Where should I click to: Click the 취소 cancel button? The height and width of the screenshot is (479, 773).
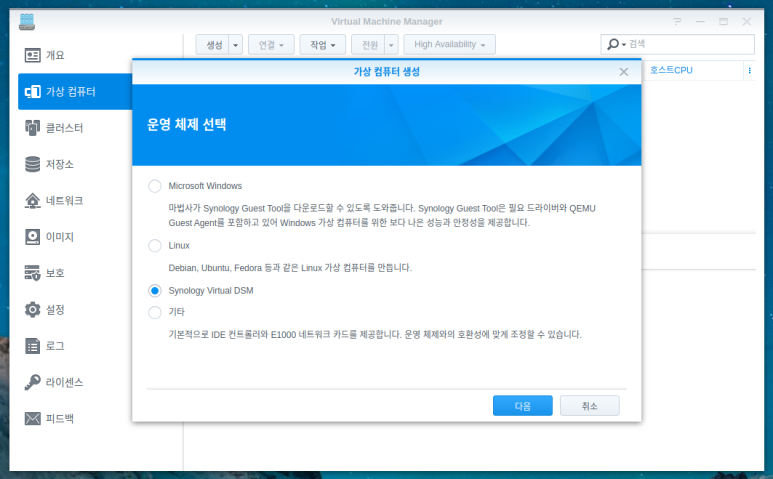pyautogui.click(x=590, y=406)
